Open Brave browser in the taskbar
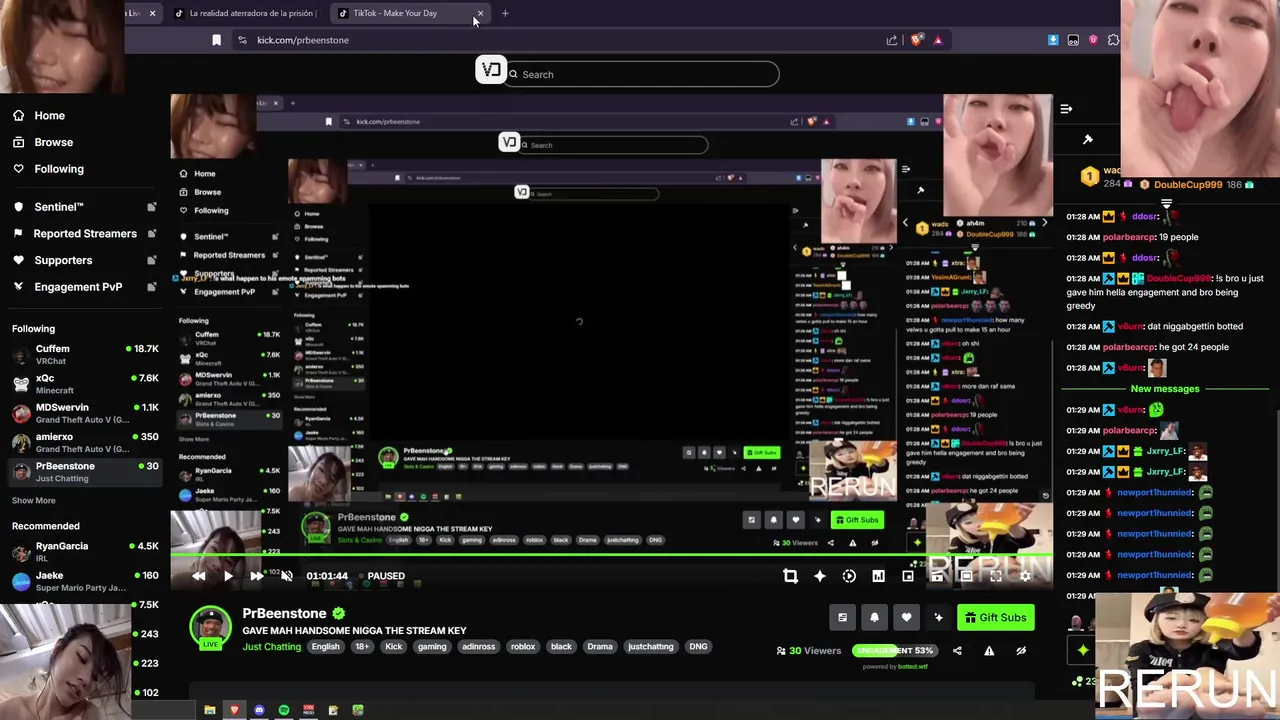The width and height of the screenshot is (1280, 720). [234, 710]
